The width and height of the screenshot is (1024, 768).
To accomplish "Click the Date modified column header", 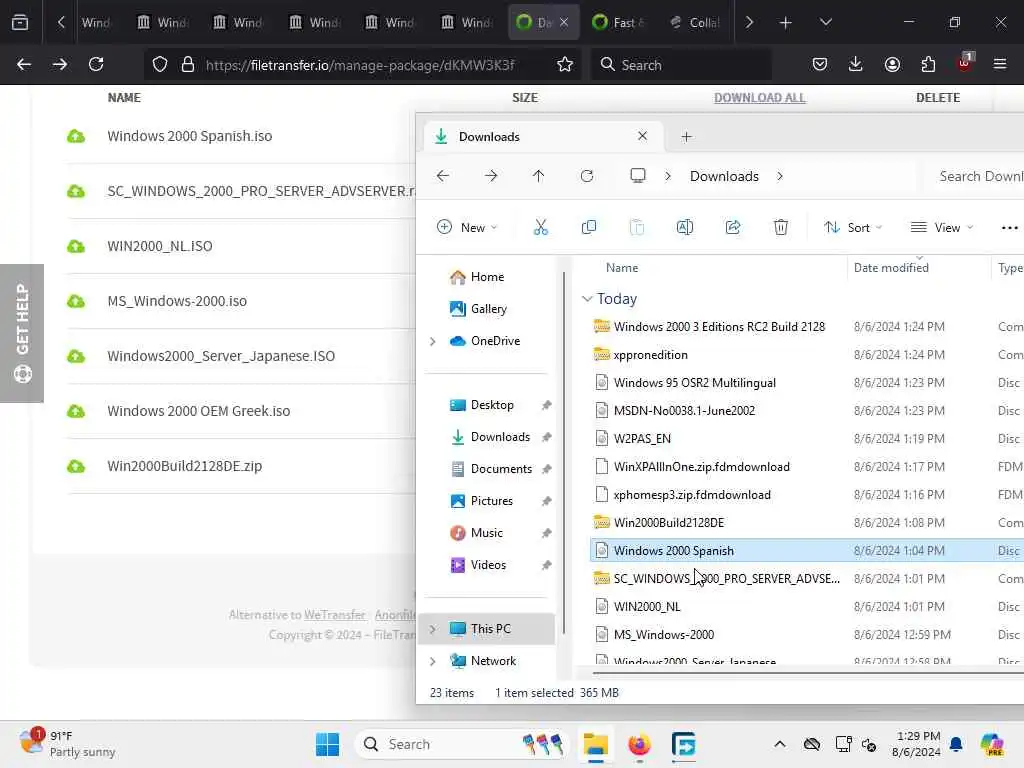I will click(891, 268).
